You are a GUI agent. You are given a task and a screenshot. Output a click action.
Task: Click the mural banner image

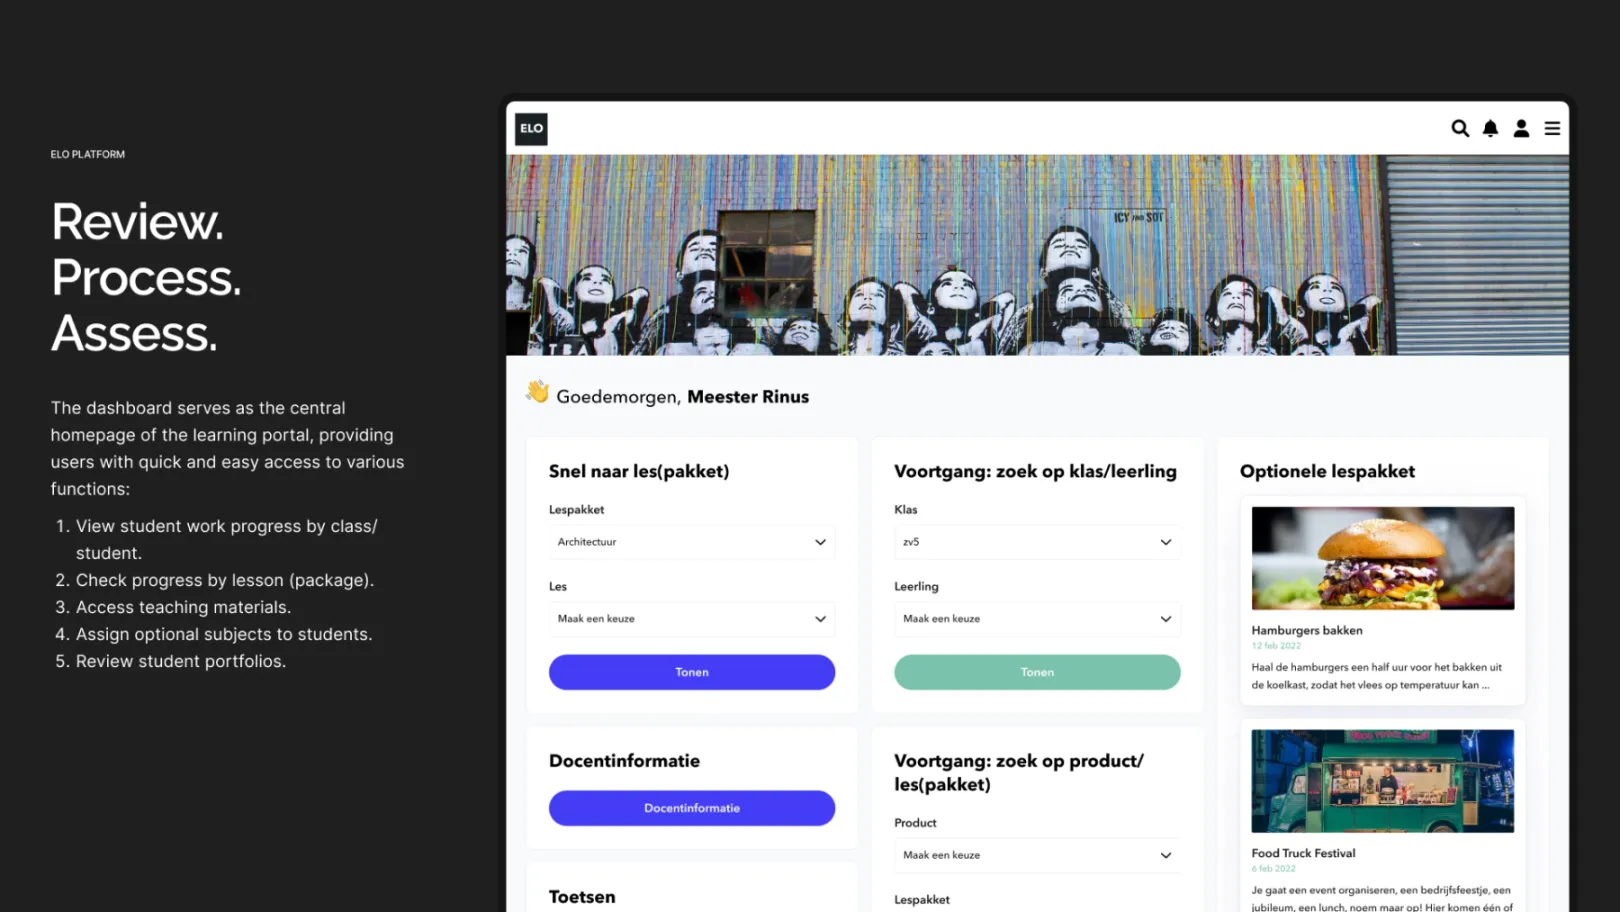pyautogui.click(x=1037, y=255)
